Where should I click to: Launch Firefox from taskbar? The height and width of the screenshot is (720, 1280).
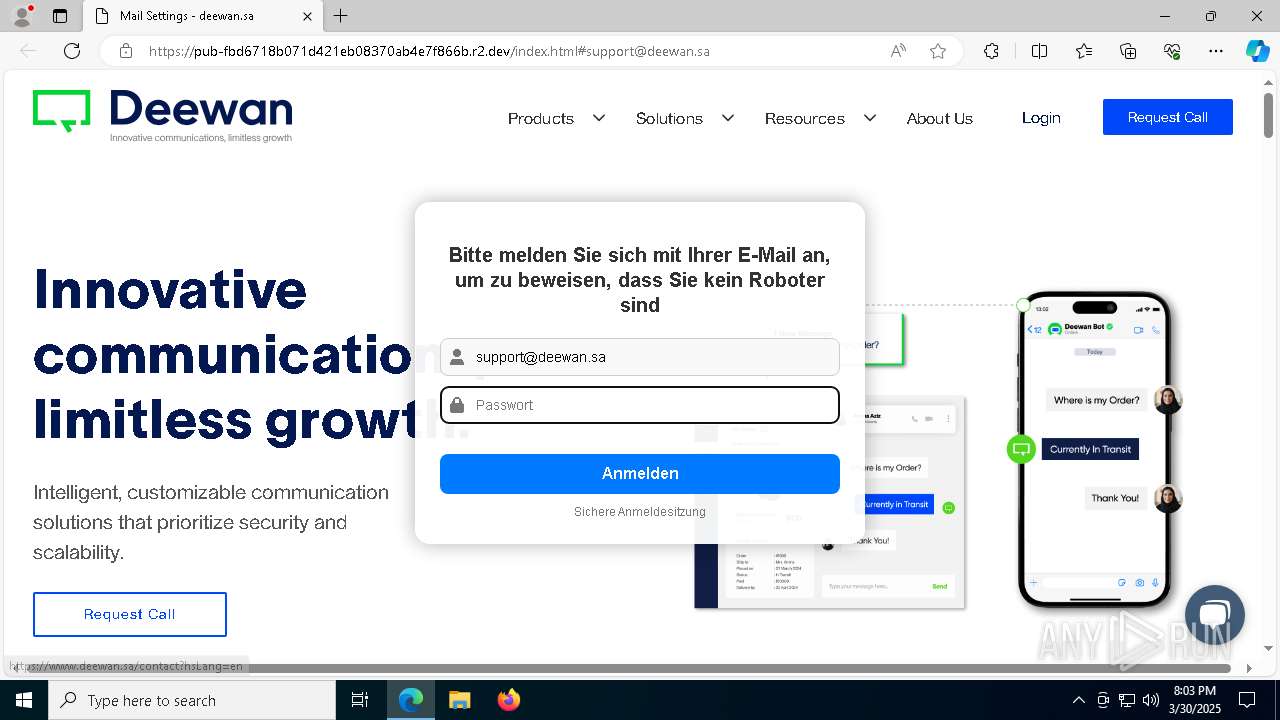[x=509, y=700]
